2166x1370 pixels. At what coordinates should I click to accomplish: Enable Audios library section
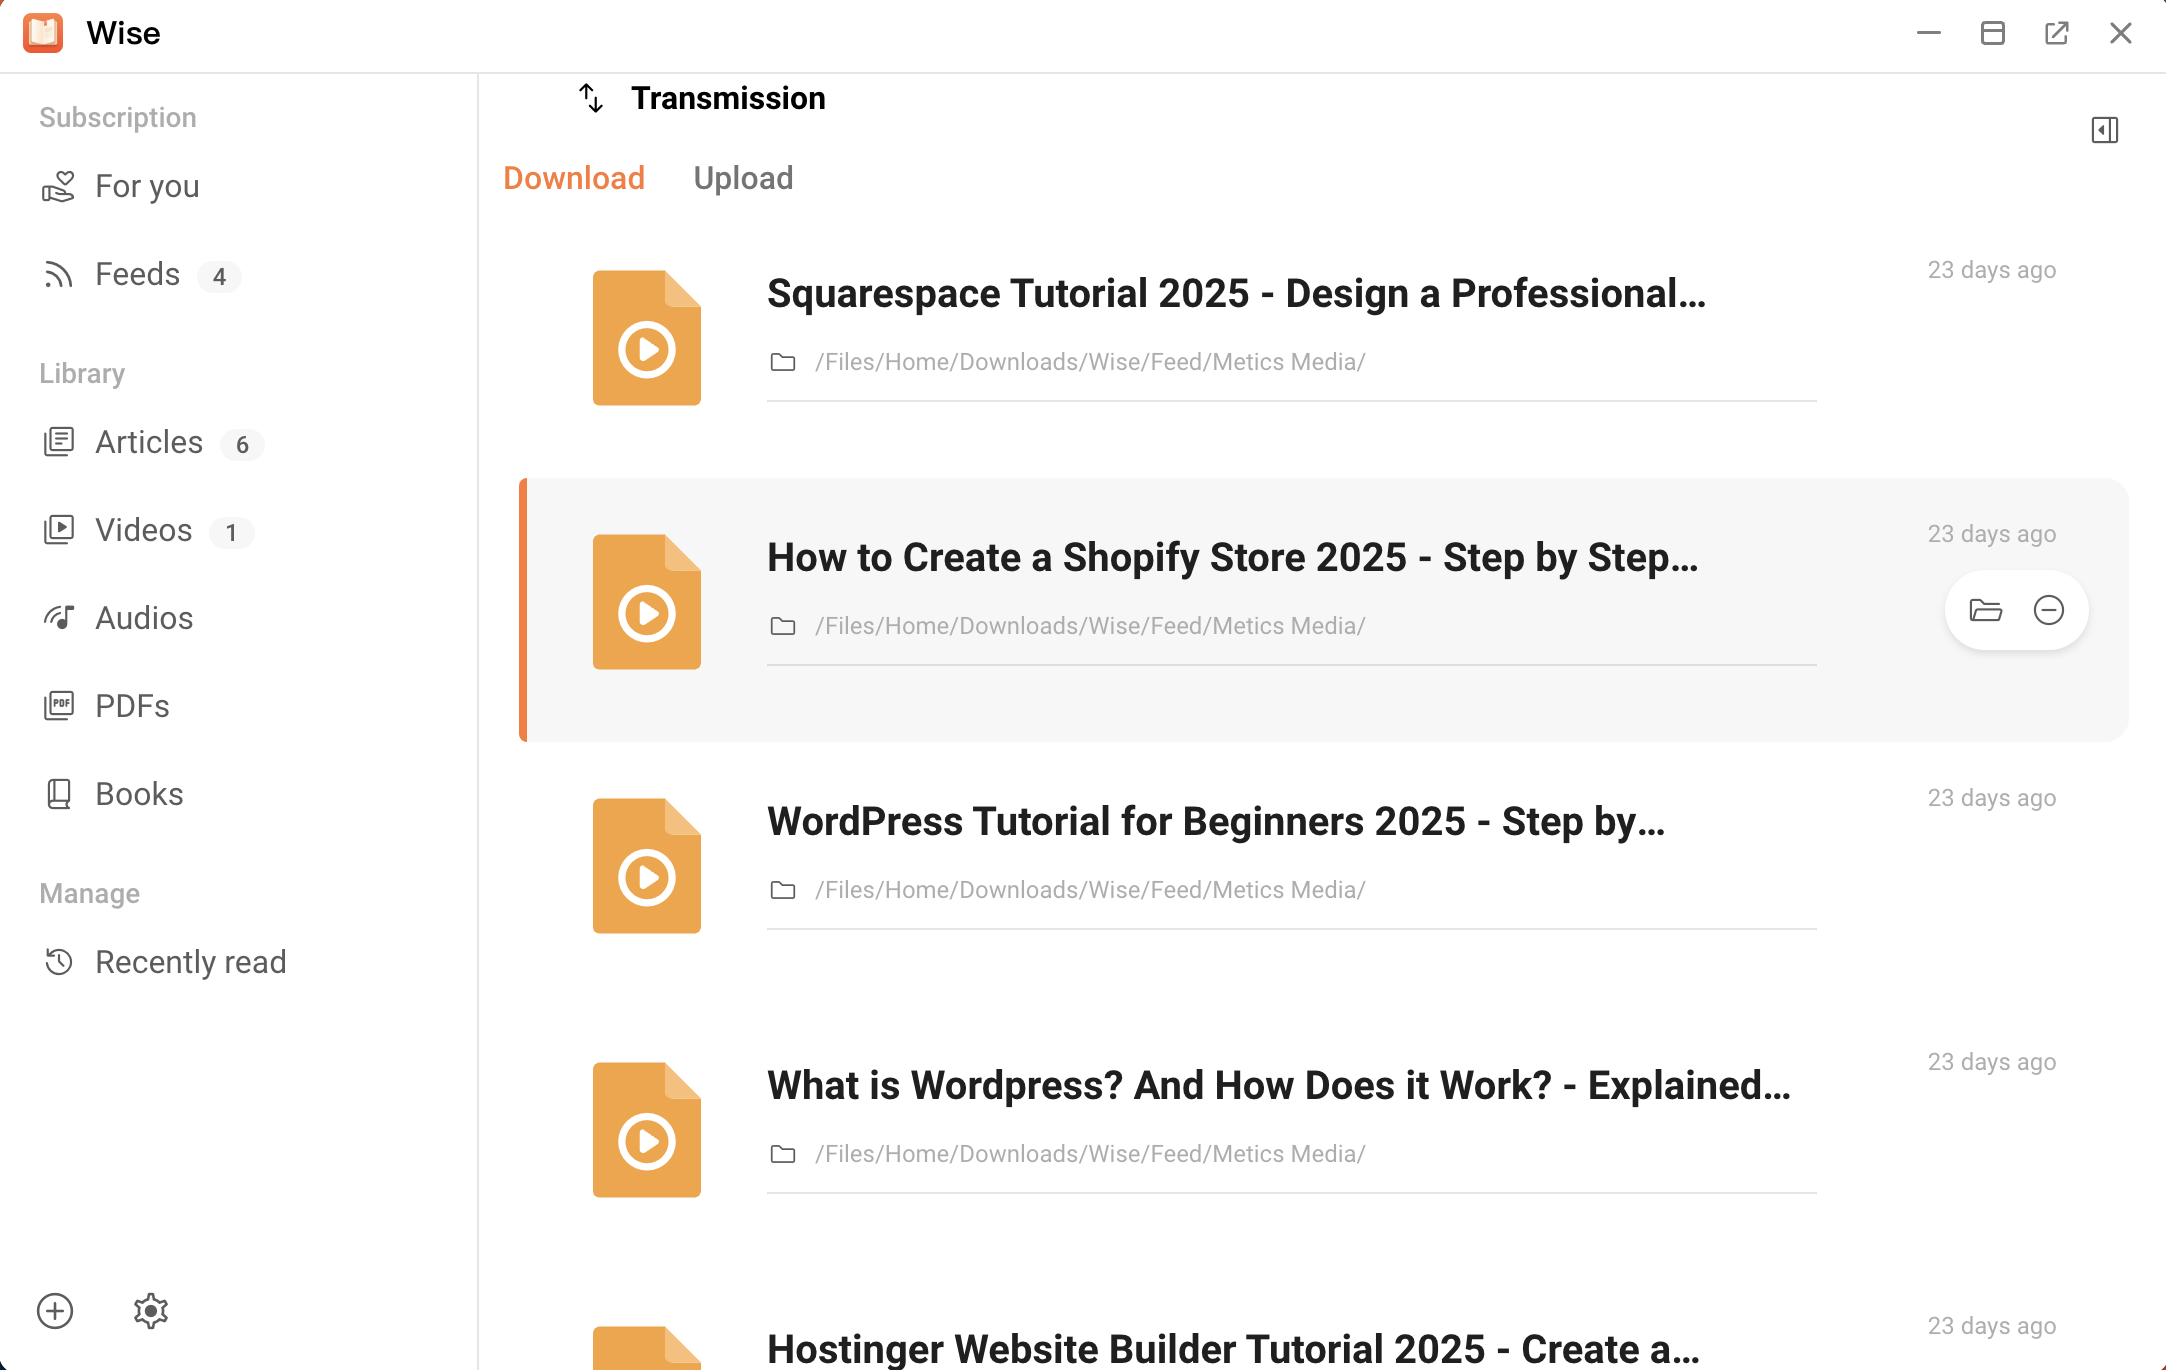point(142,617)
